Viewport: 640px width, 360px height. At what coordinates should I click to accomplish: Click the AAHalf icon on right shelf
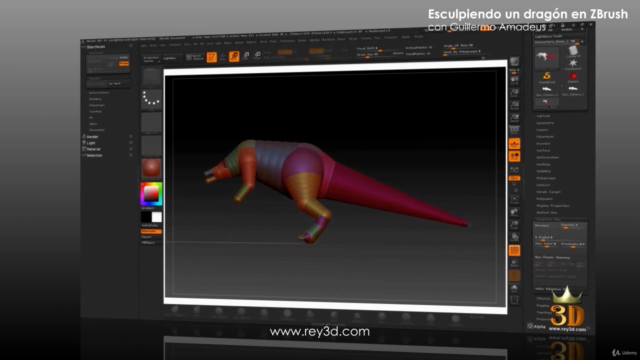pos(514,118)
